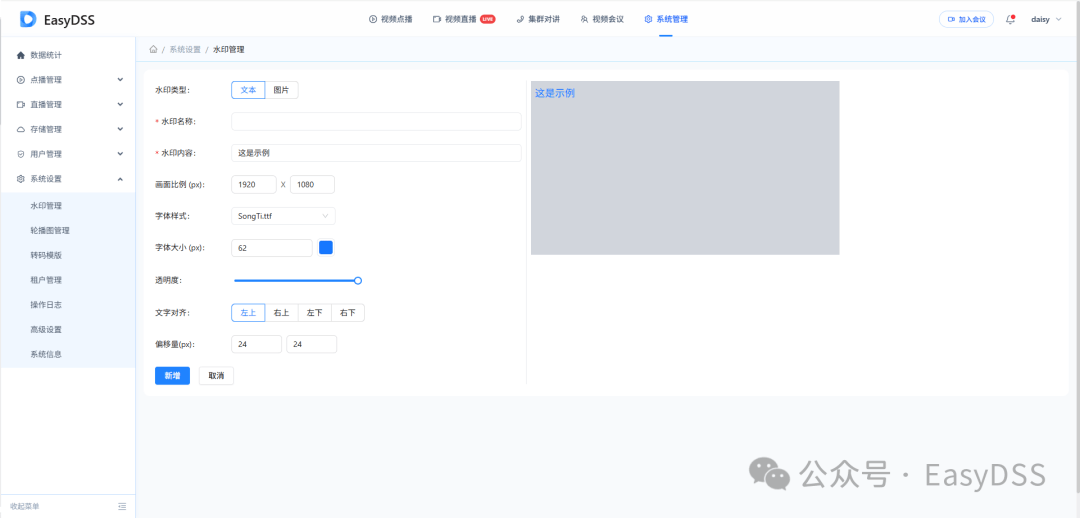Click the collapse menu icon at sidebar bottom
This screenshot has width=1080, height=518.
[x=122, y=506]
